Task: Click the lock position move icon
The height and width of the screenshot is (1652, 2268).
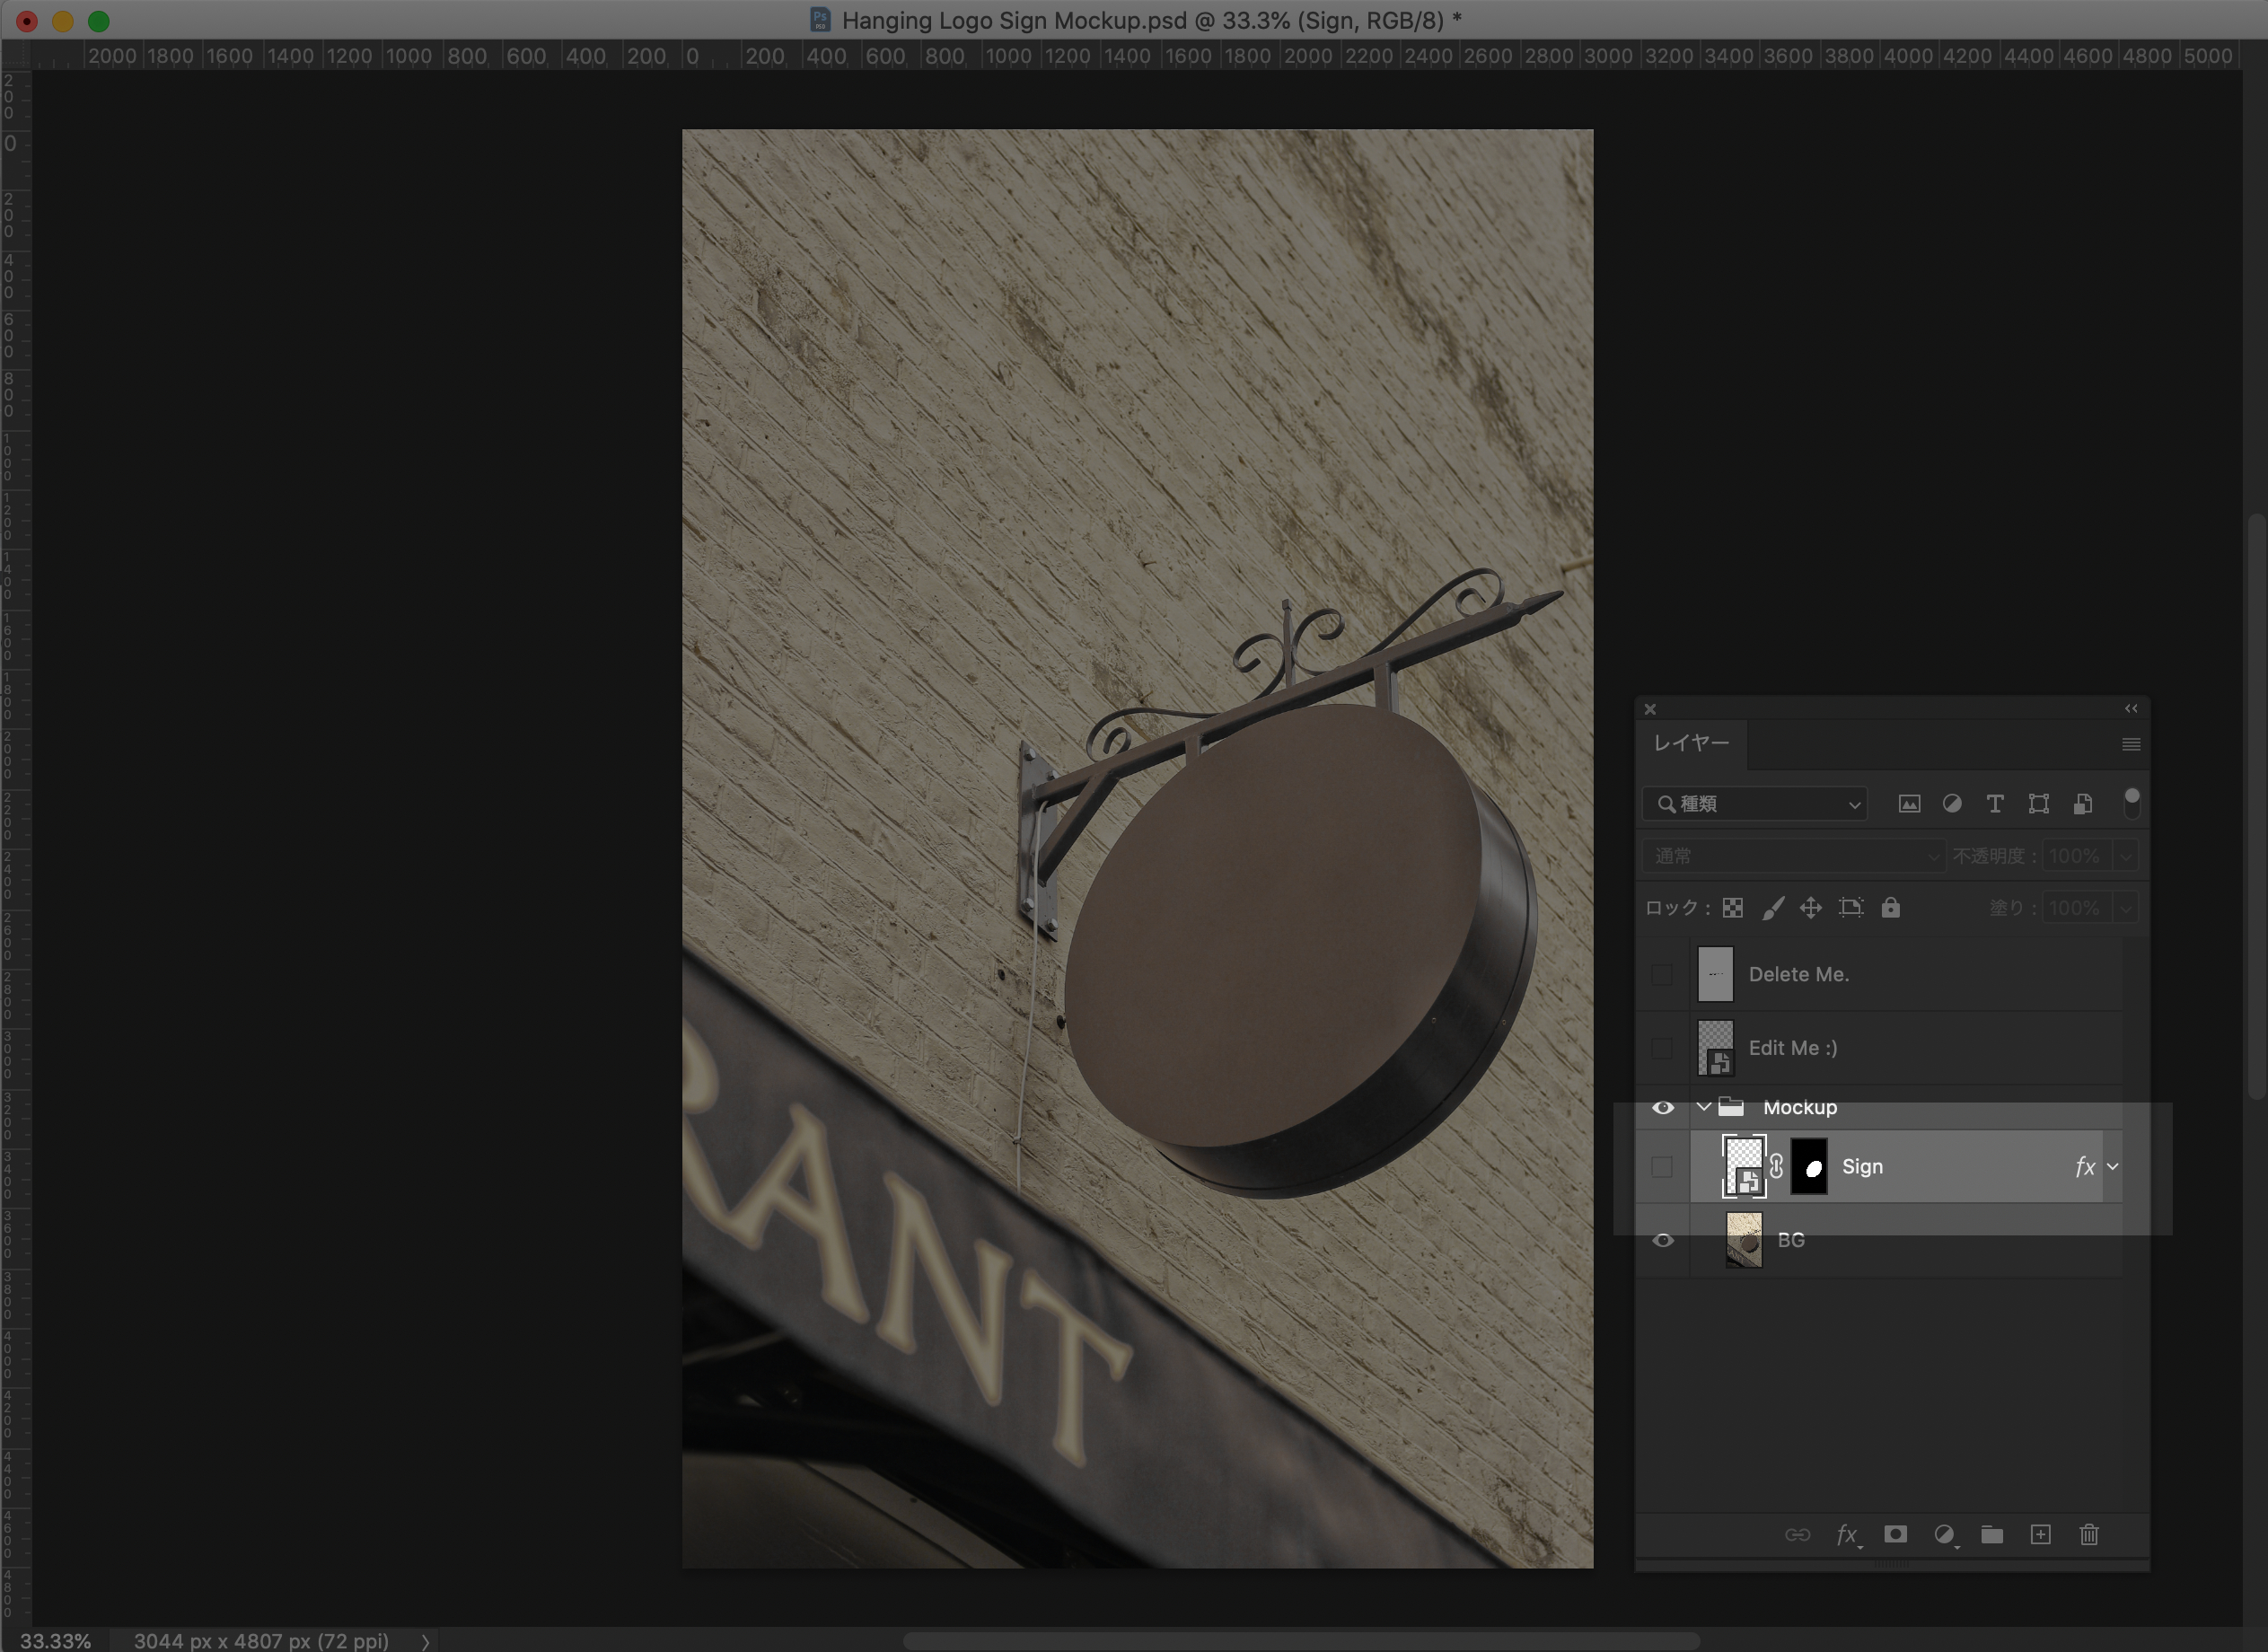Action: pyautogui.click(x=1810, y=908)
